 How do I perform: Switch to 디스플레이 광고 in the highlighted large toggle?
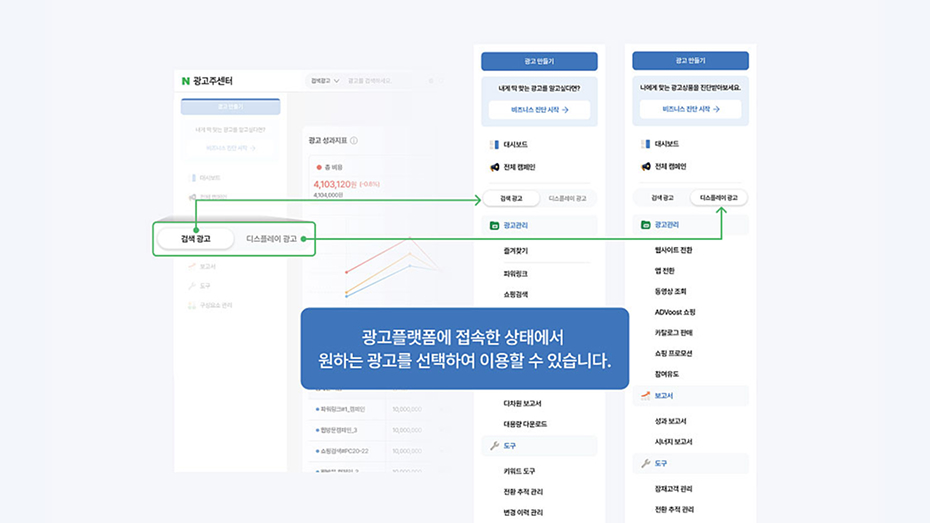point(272,239)
